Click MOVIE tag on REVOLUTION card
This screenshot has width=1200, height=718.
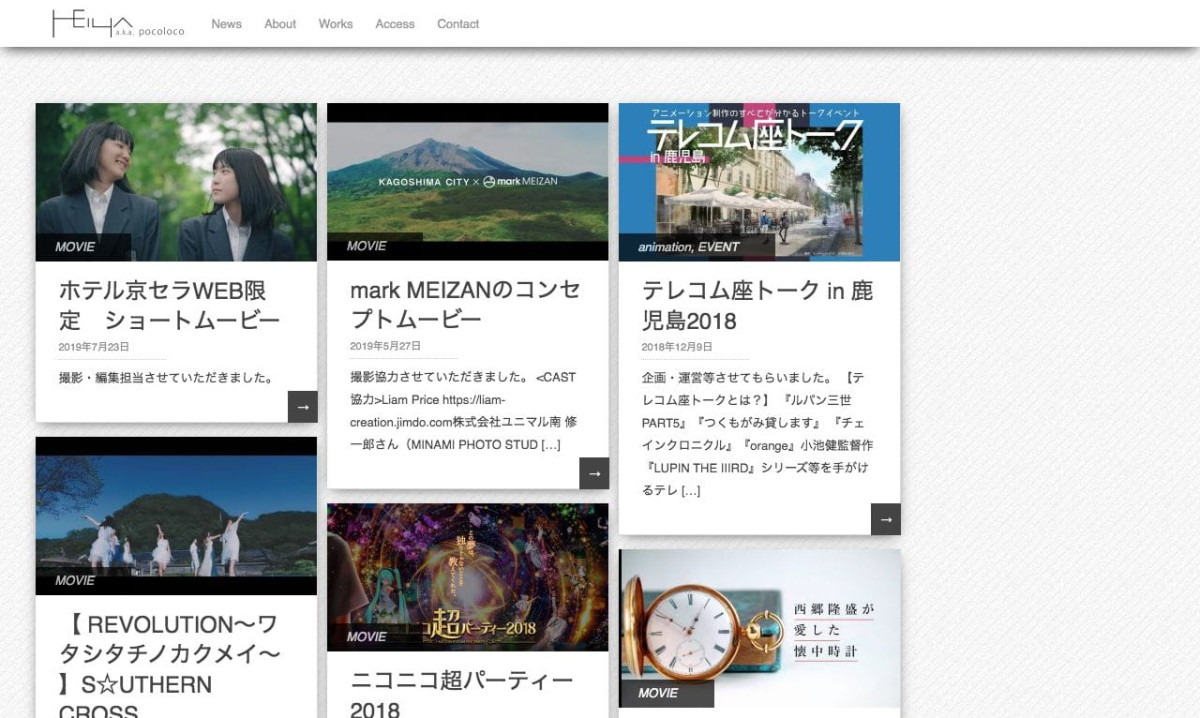[x=76, y=581]
